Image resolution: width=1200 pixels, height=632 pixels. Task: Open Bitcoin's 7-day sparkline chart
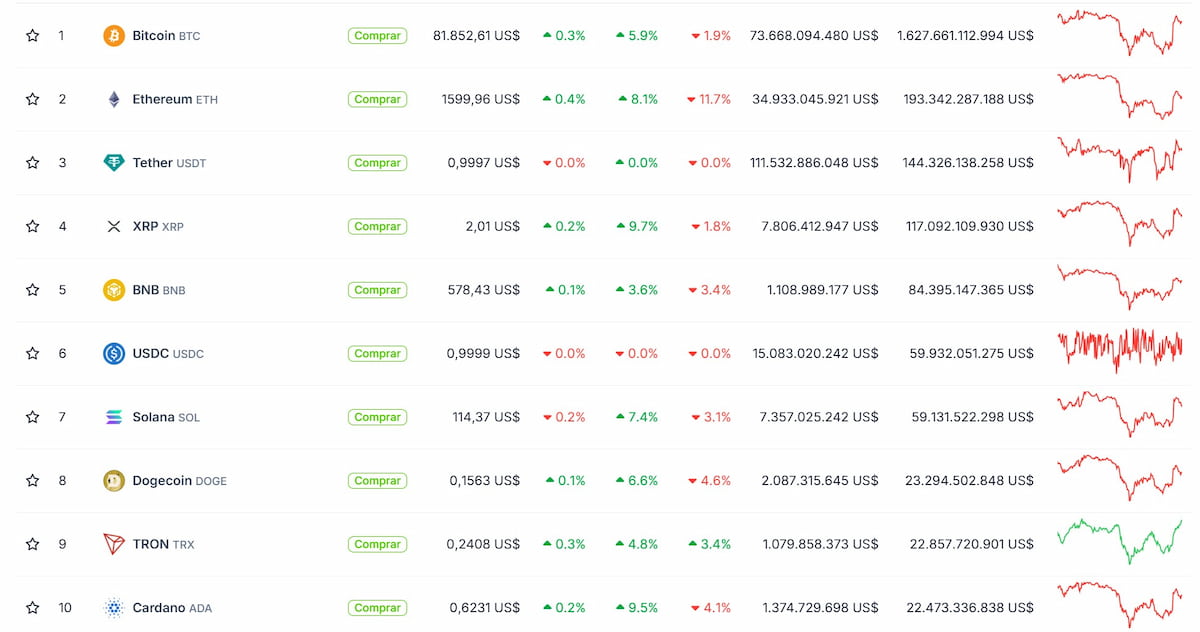[1120, 32]
